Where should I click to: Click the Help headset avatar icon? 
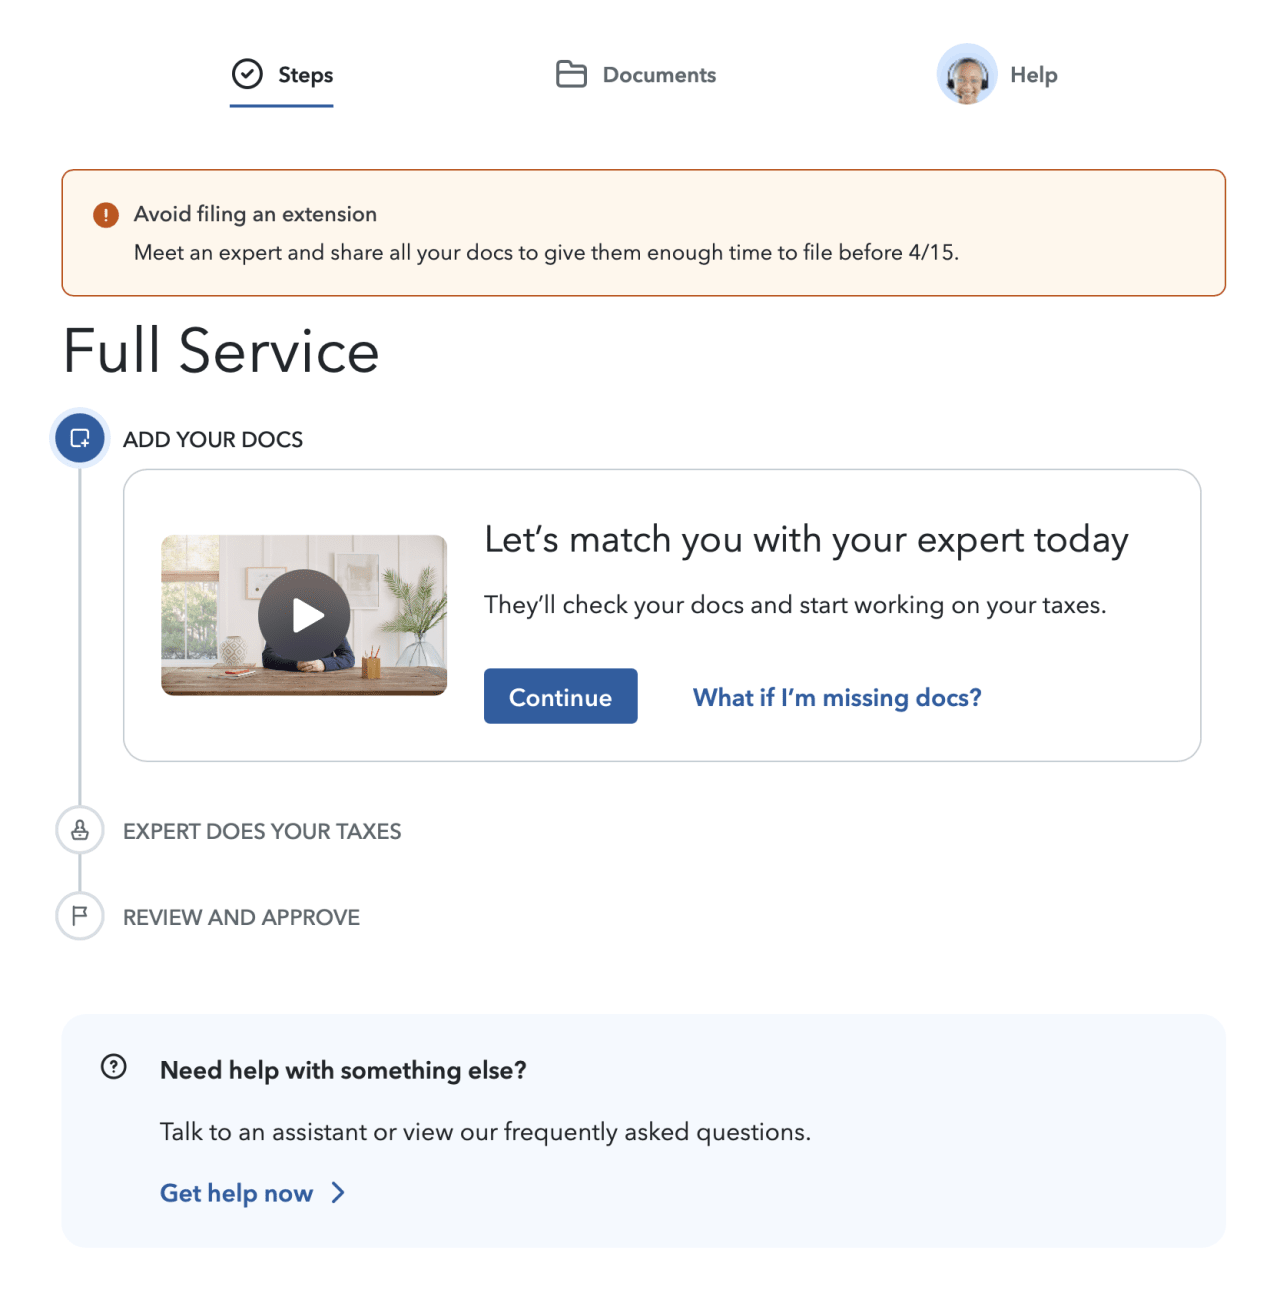point(965,74)
